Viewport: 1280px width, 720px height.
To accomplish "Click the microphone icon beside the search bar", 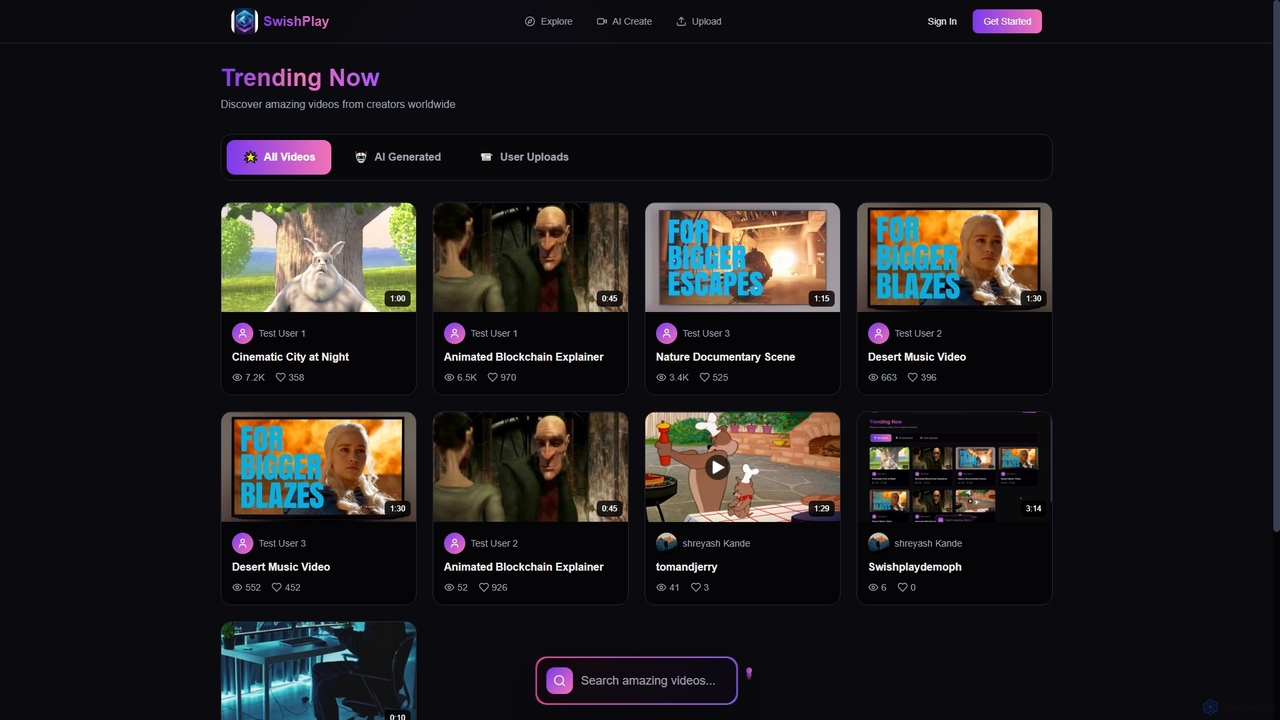I will (x=749, y=674).
